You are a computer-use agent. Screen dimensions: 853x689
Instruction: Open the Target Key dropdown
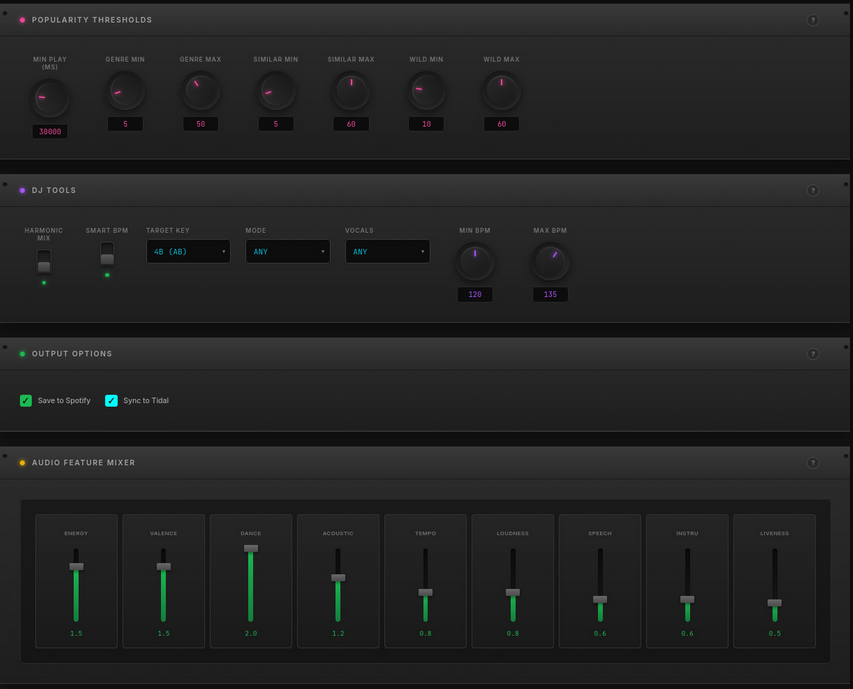188,252
